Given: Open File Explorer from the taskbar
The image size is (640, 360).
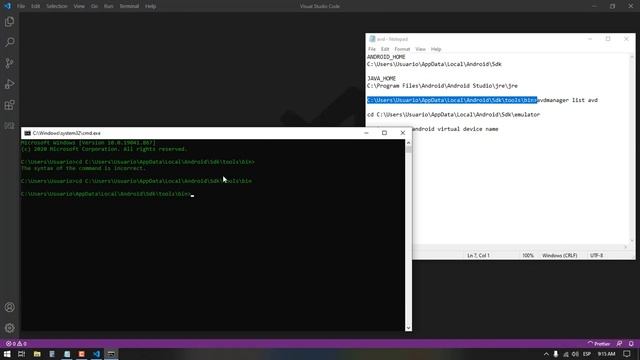Looking at the screenshot, I should point(37,354).
